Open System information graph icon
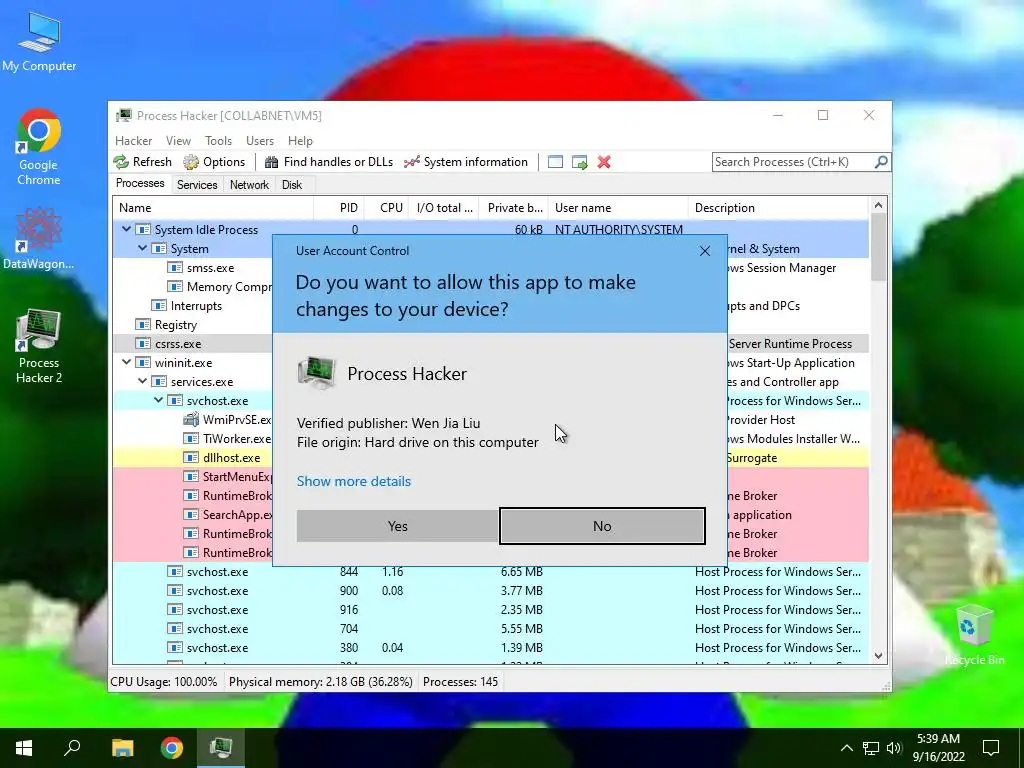1024x768 pixels. [x=411, y=162]
